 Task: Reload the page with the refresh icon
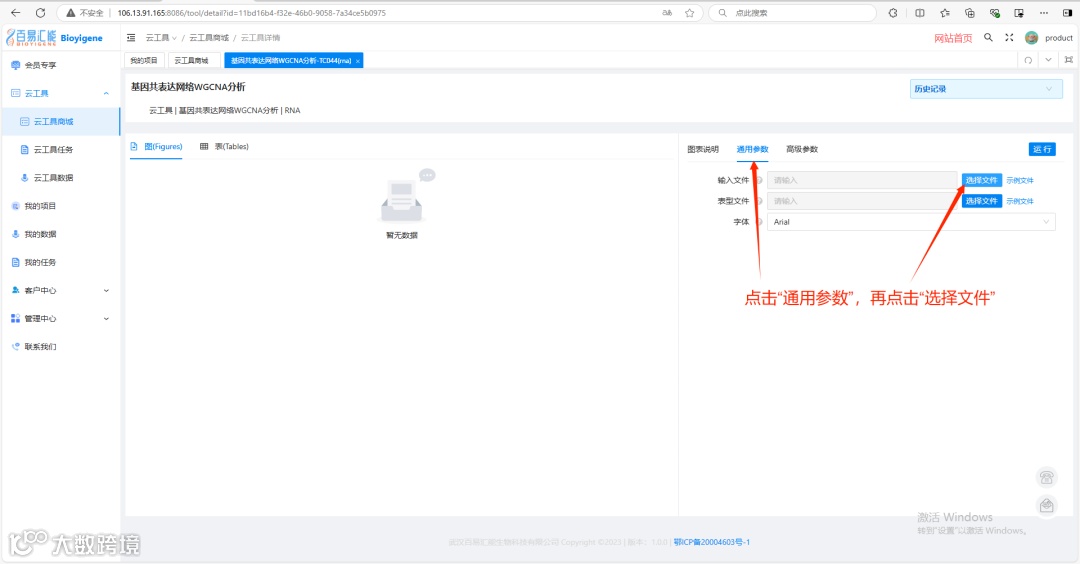[41, 12]
